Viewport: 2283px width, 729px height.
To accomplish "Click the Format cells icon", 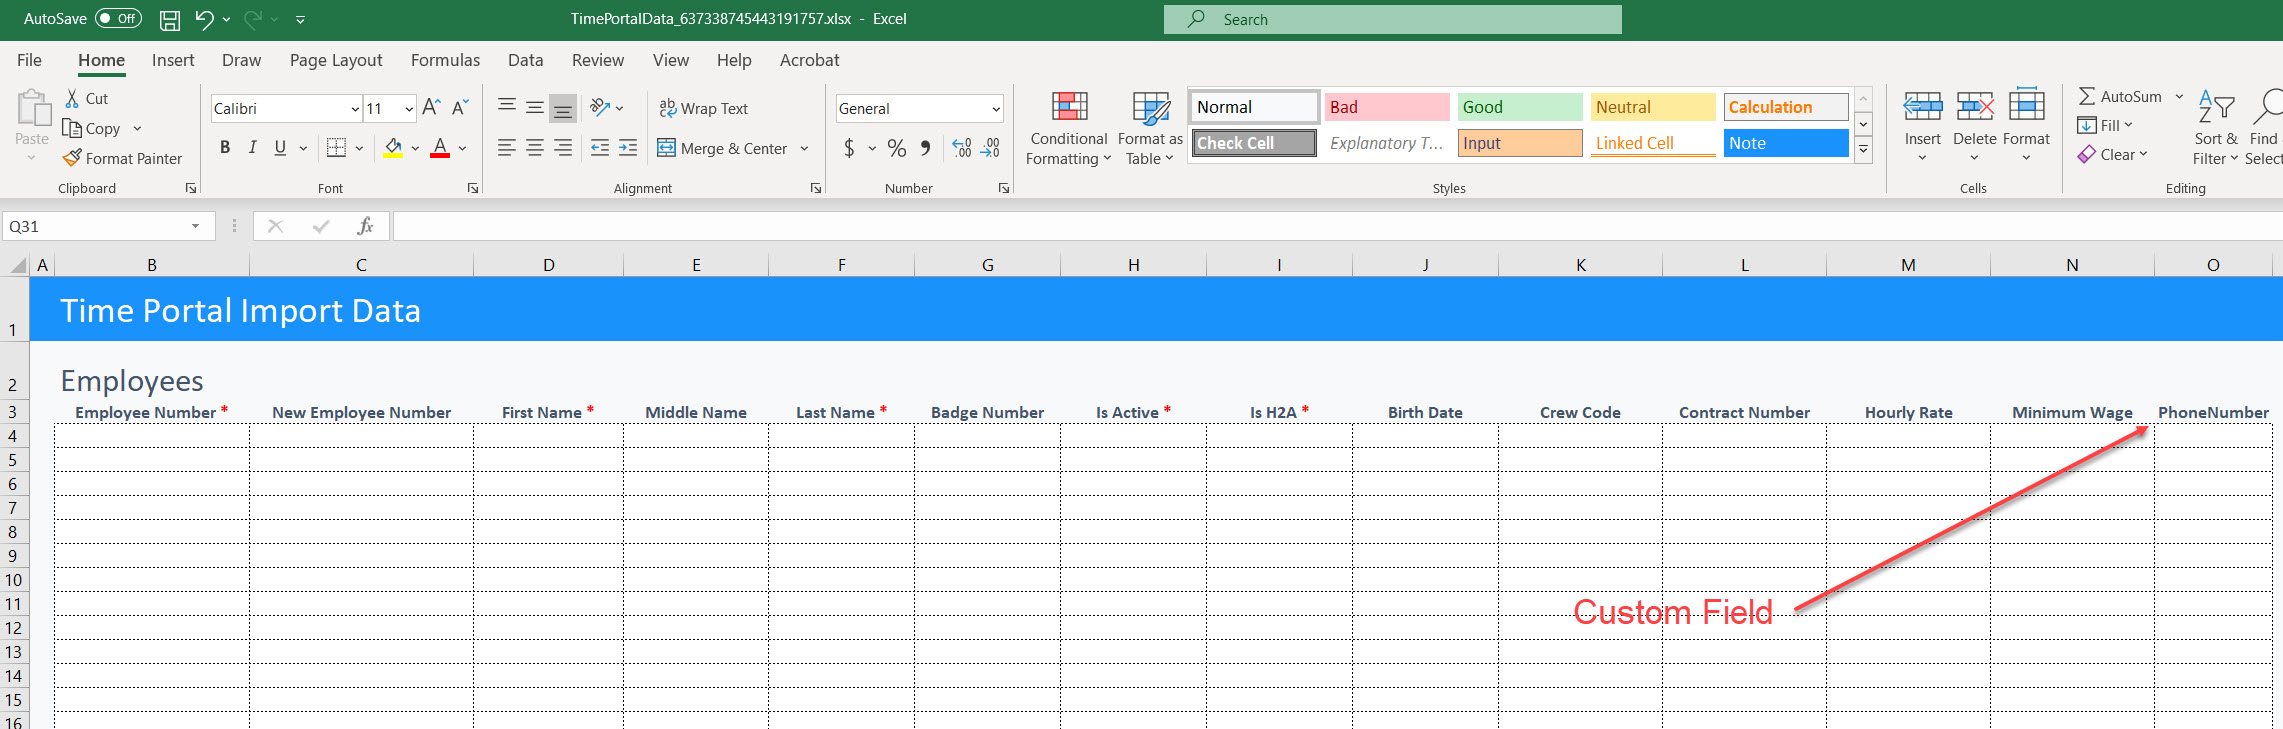I will pyautogui.click(x=2026, y=106).
